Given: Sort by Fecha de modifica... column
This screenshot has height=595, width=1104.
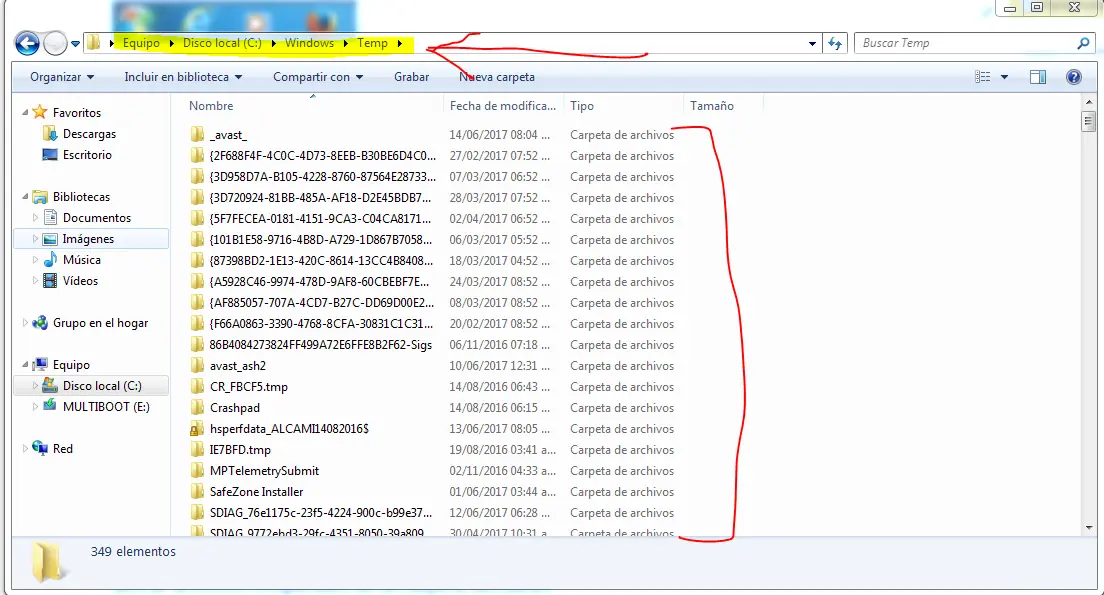Looking at the screenshot, I should [503, 106].
